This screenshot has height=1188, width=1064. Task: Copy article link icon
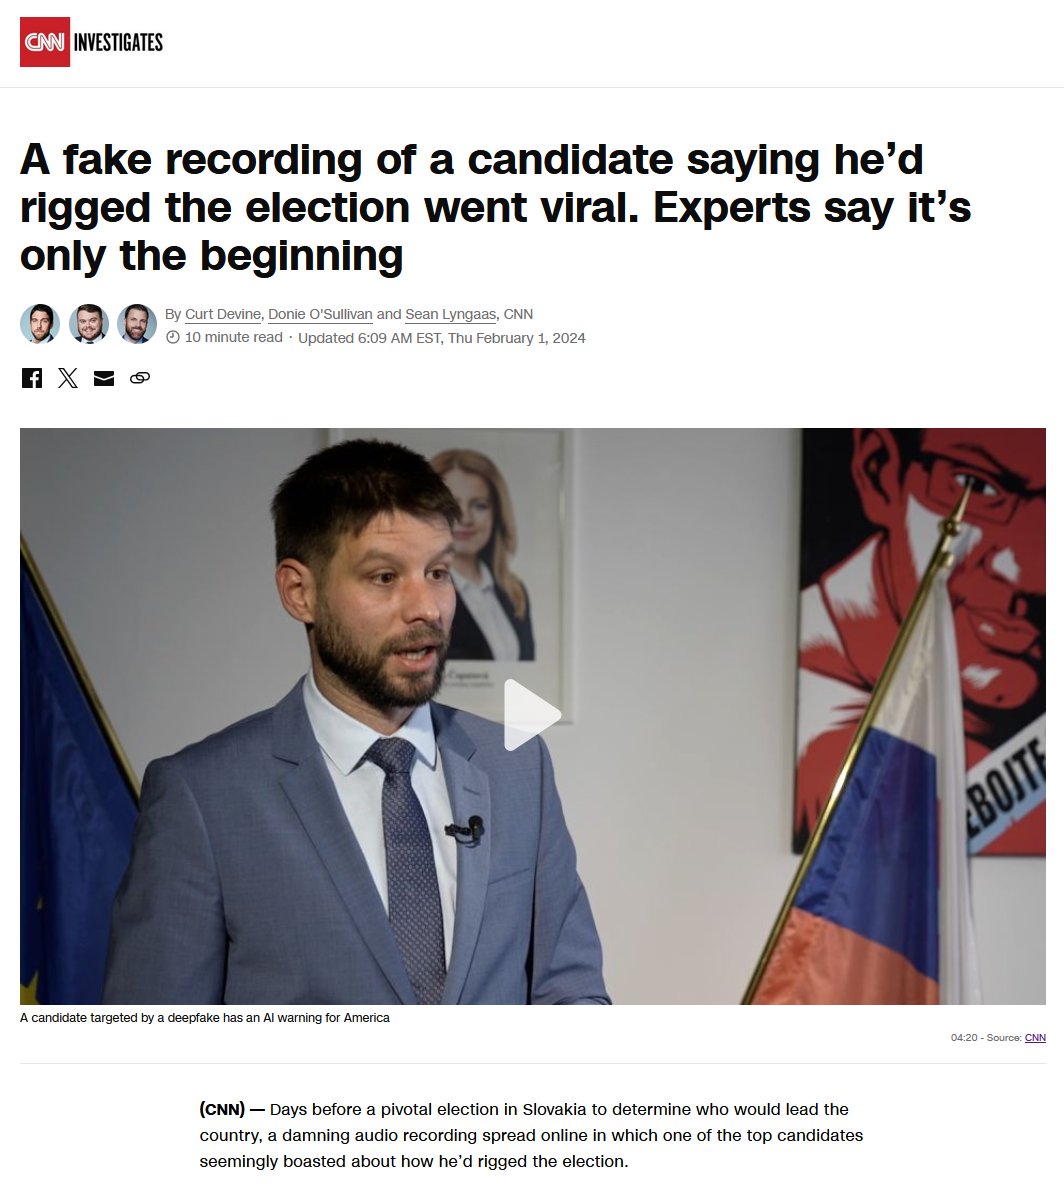[x=140, y=377]
